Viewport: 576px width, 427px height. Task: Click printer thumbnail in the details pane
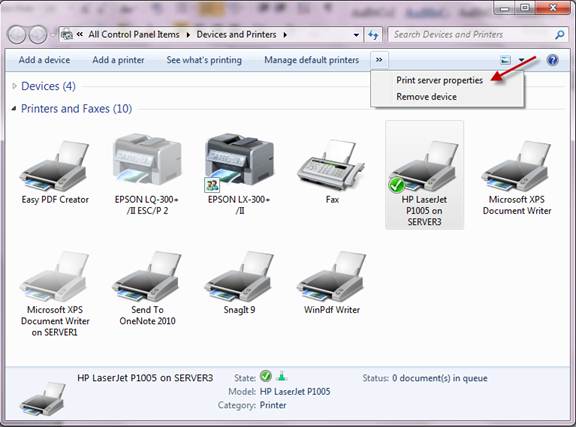(43, 399)
